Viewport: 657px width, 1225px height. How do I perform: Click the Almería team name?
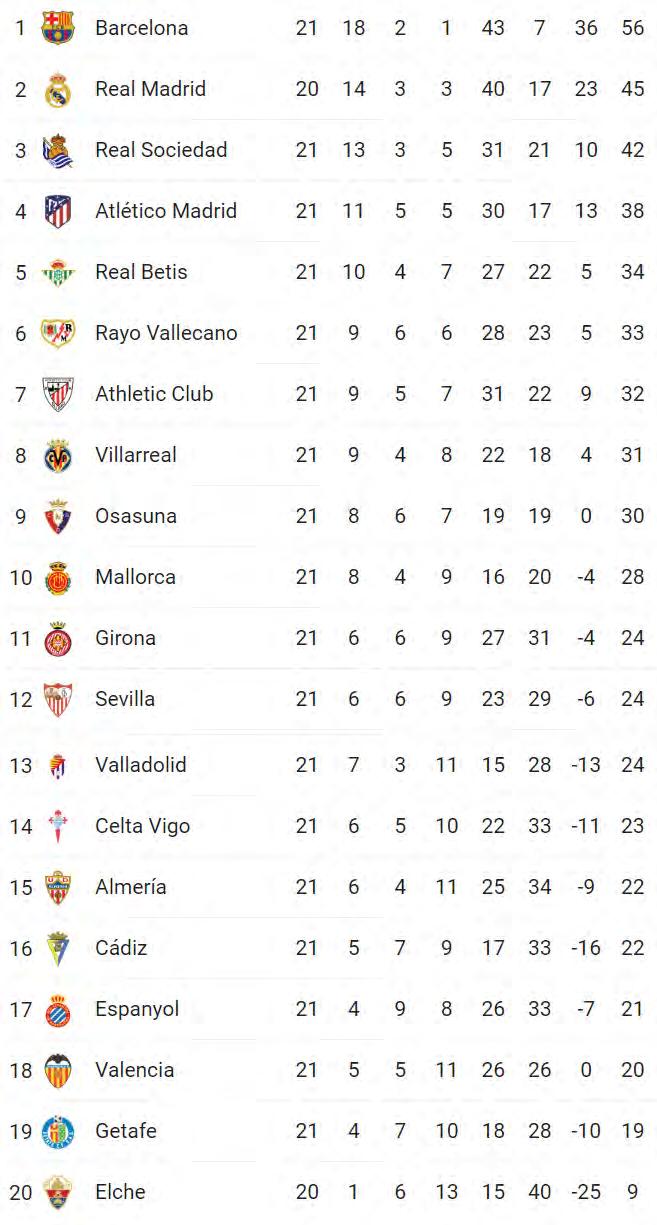pos(131,887)
